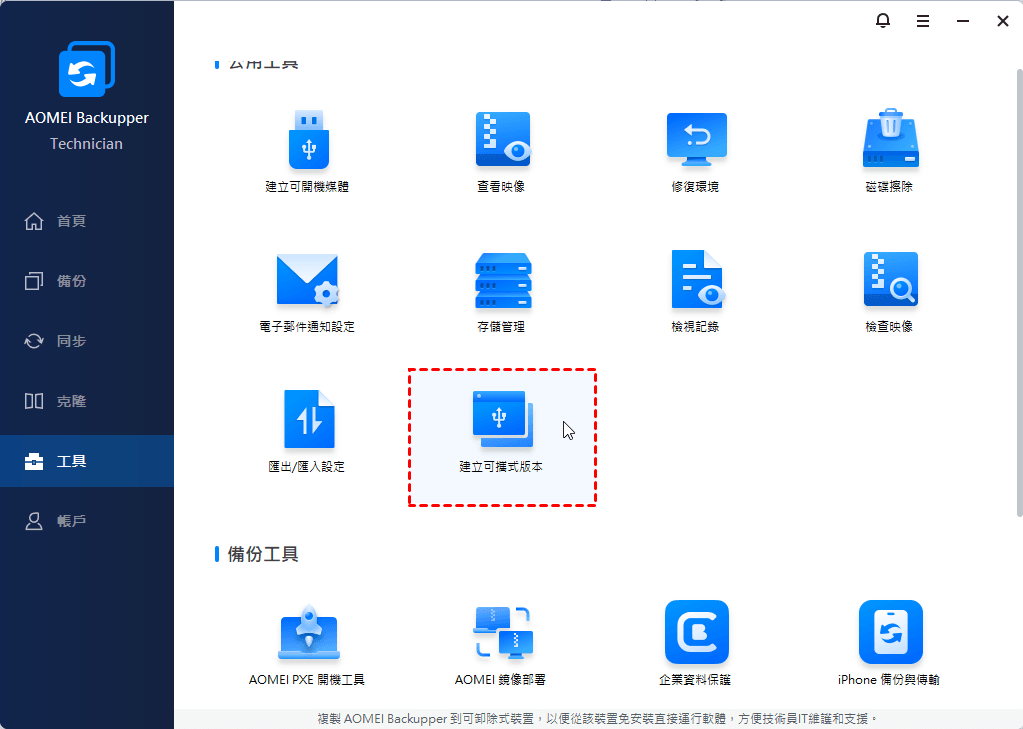This screenshot has width=1023, height=729.
Task: Open the 帳戶 account section
Action: click(87, 521)
